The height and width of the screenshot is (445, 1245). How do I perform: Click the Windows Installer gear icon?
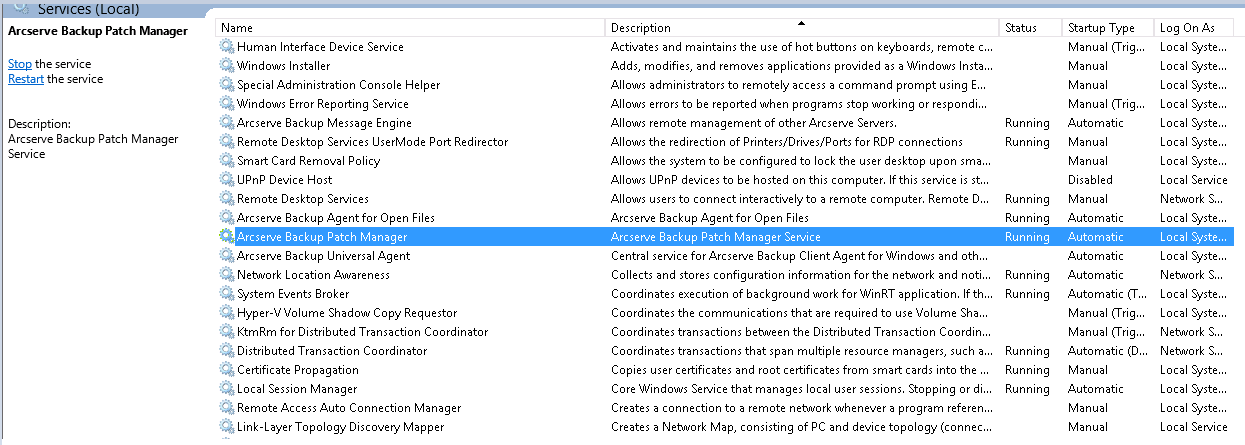[x=227, y=66]
